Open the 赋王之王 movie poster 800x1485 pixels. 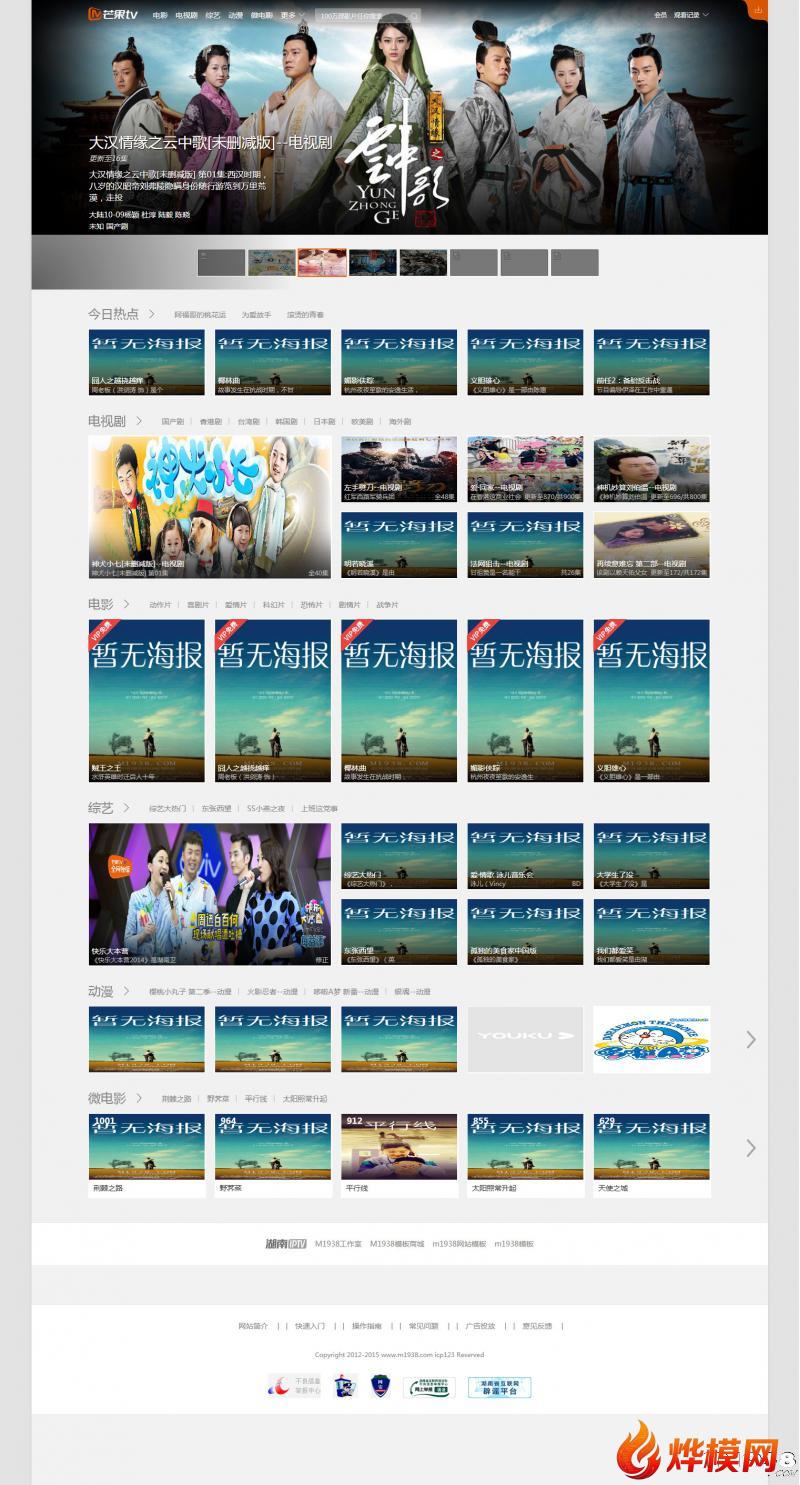coord(146,701)
